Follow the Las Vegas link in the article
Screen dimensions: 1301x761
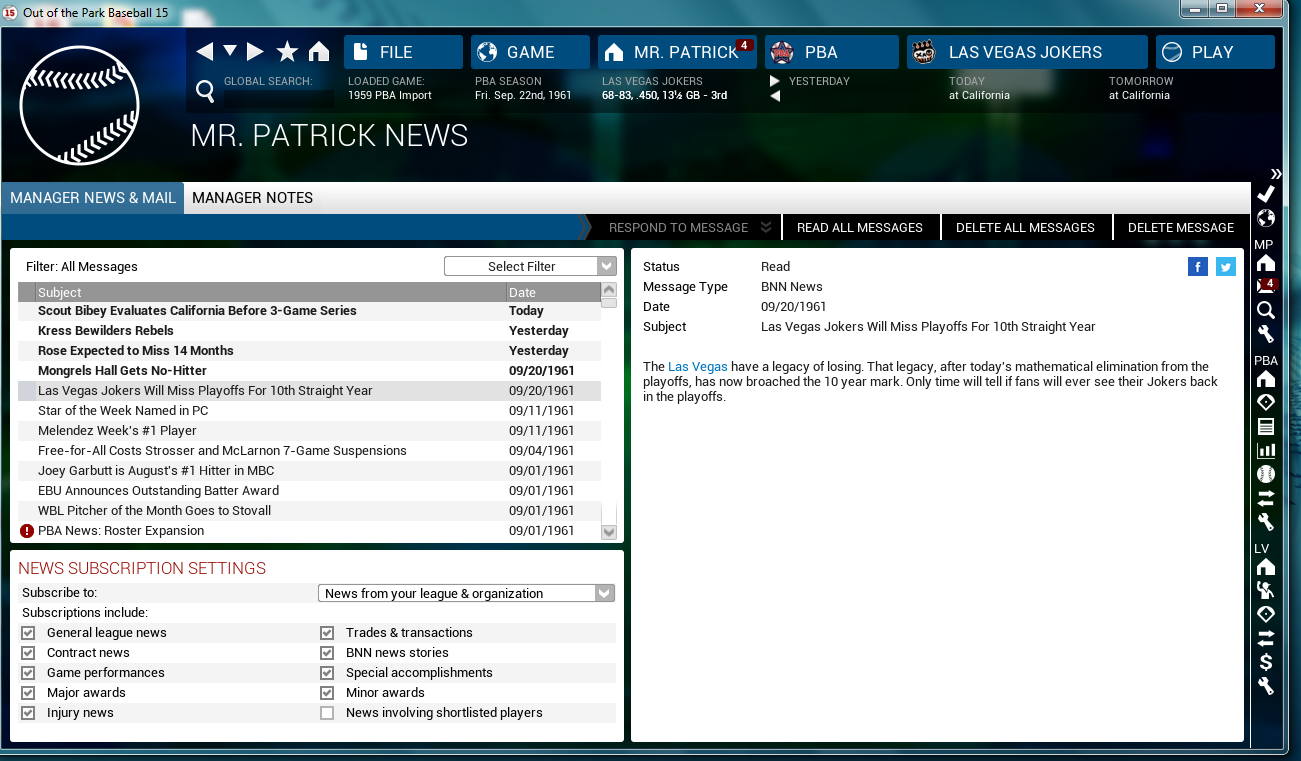point(697,367)
